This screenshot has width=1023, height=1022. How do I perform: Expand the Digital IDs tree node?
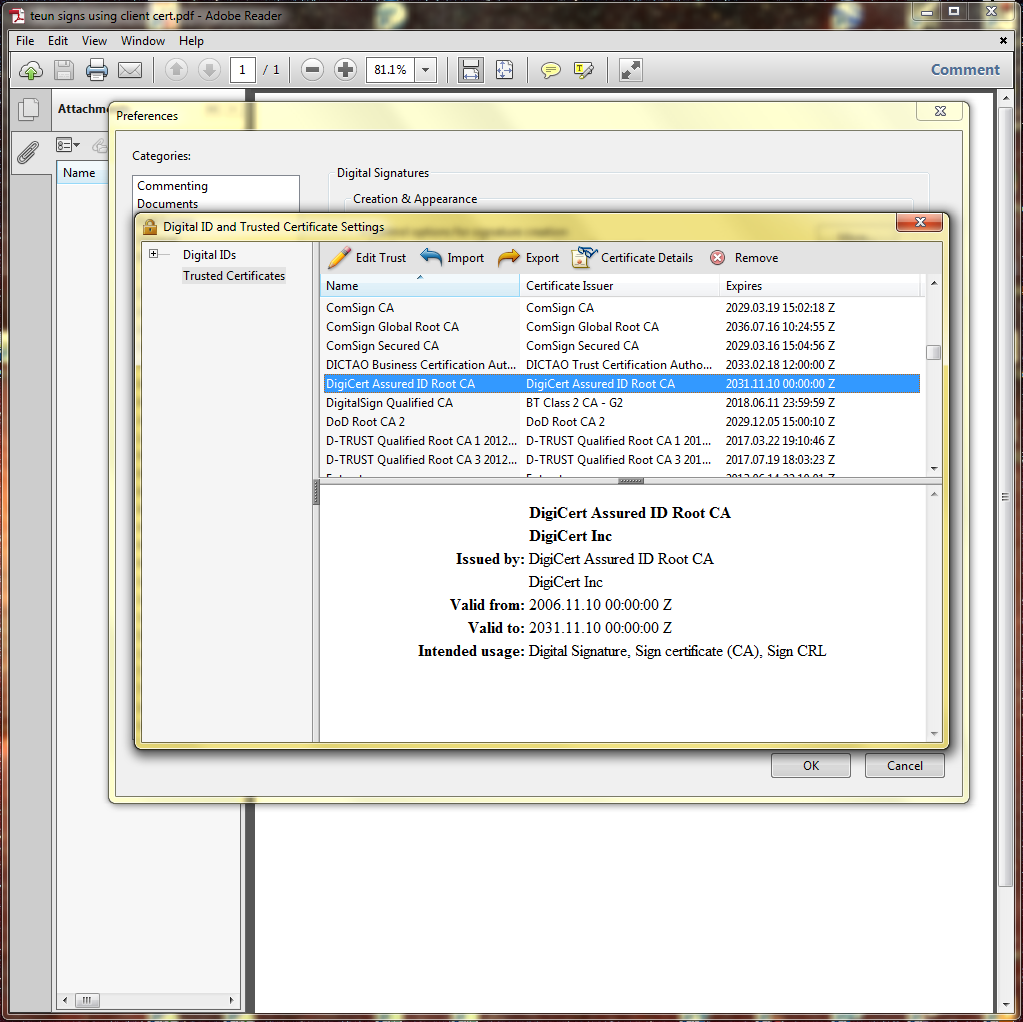pos(154,255)
